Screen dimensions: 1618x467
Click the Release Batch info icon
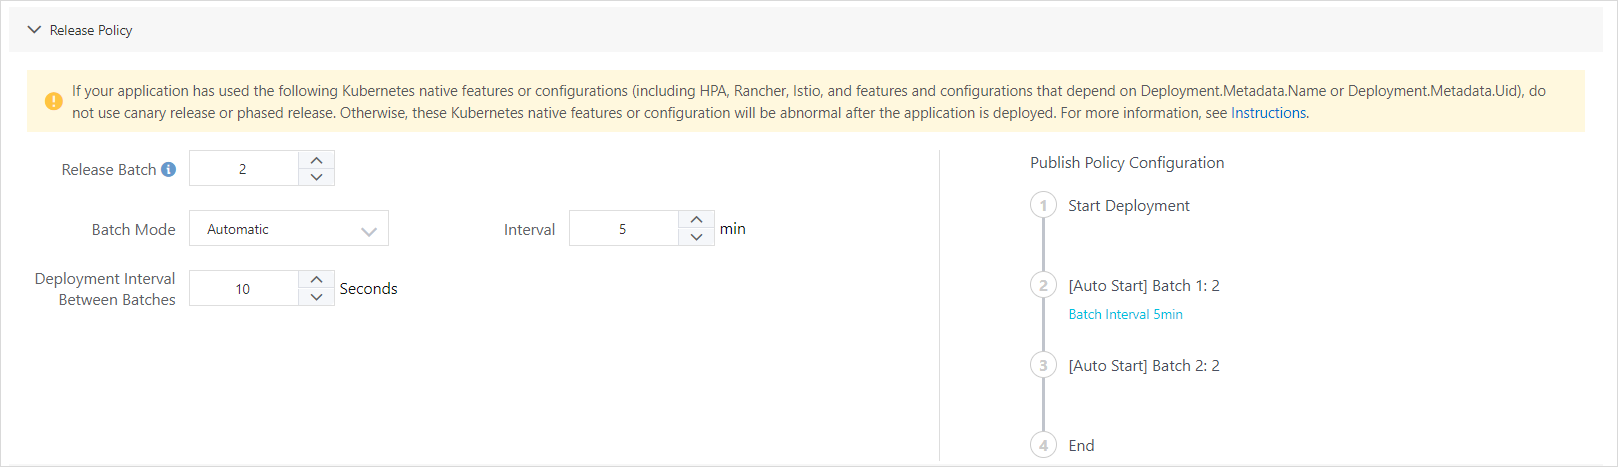coord(168,169)
